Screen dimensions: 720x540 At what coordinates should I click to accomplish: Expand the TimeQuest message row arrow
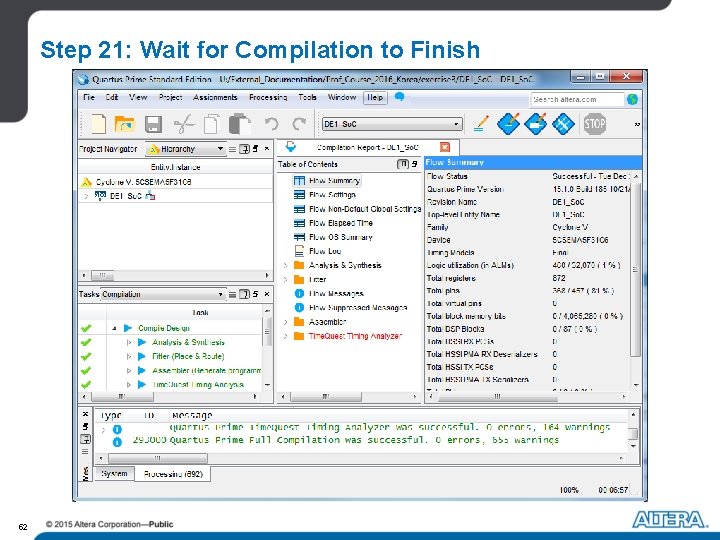pyautogui.click(x=103, y=430)
